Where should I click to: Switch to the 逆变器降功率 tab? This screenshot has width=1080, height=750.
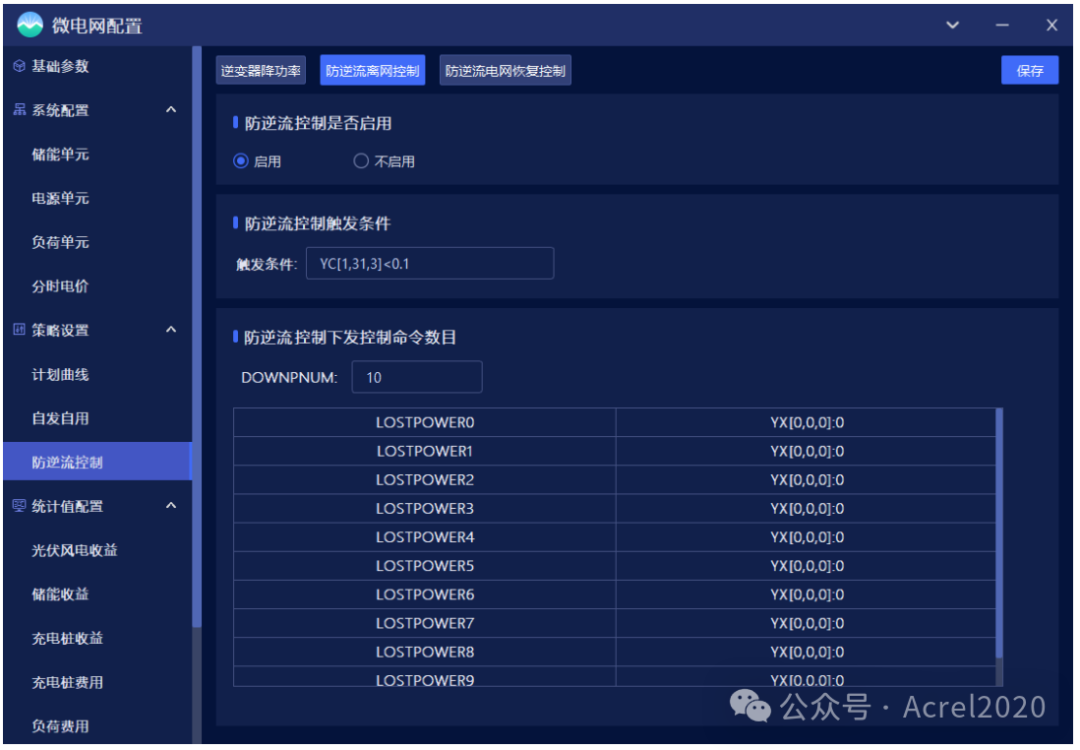pyautogui.click(x=258, y=70)
